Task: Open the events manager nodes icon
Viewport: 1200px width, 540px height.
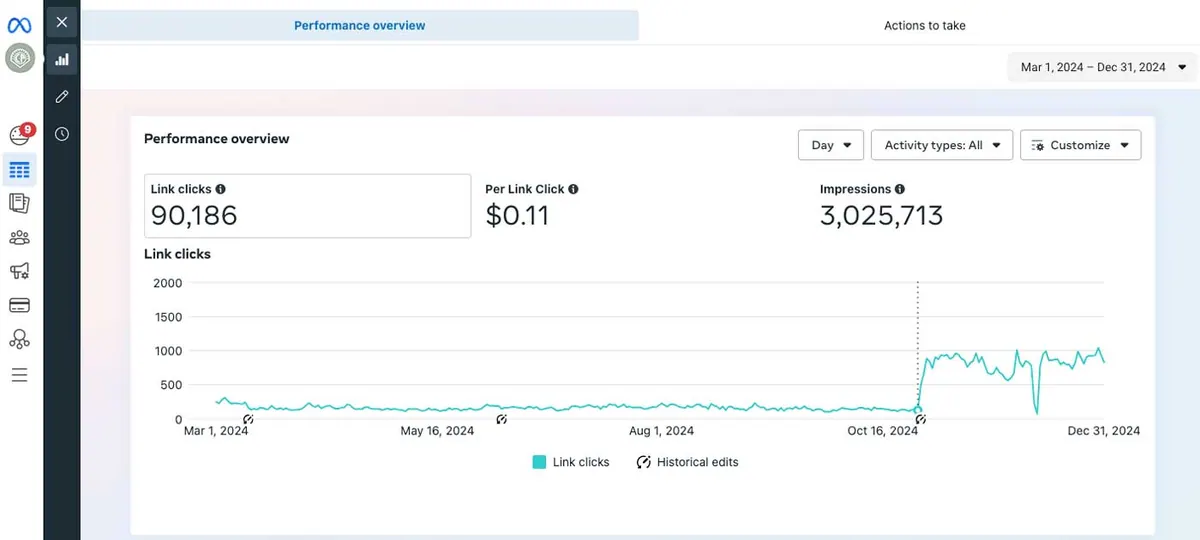Action: tap(19, 340)
